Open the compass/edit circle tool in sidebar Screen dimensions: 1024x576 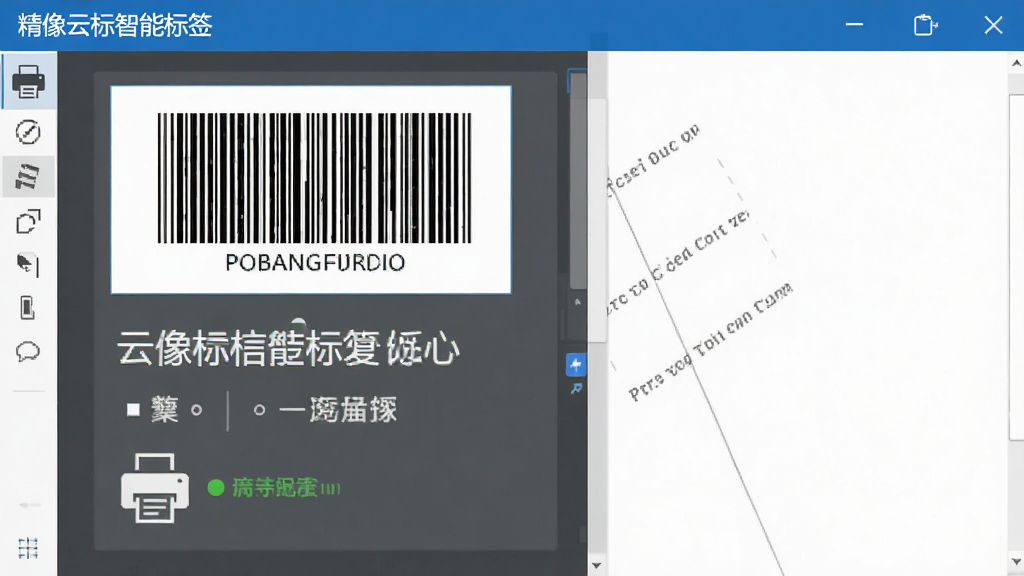pos(28,132)
